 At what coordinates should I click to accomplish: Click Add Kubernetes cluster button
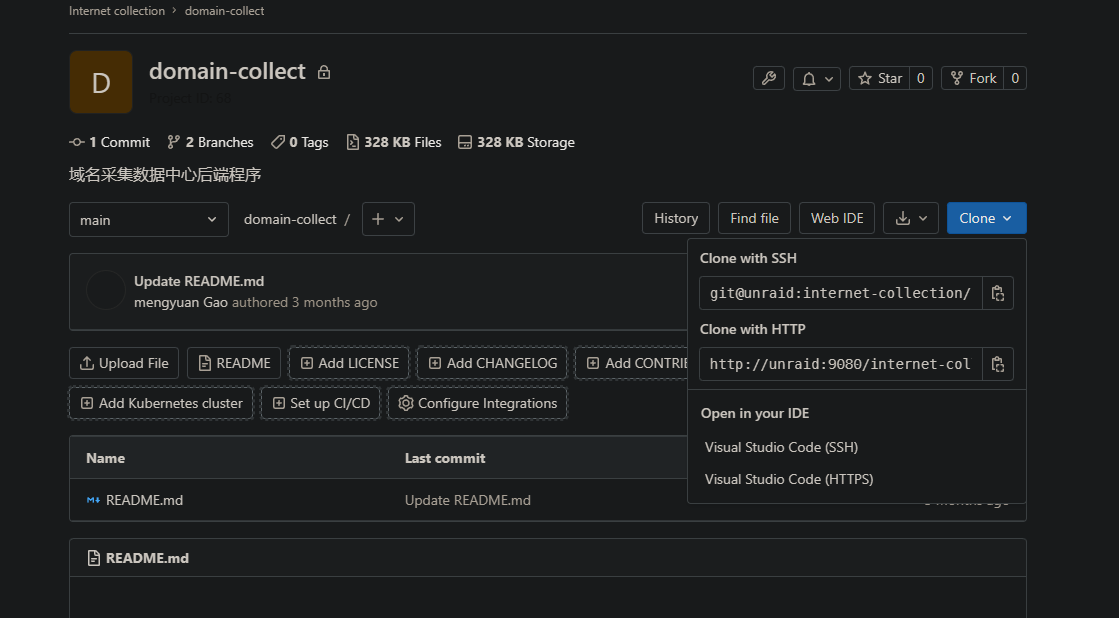(x=161, y=403)
